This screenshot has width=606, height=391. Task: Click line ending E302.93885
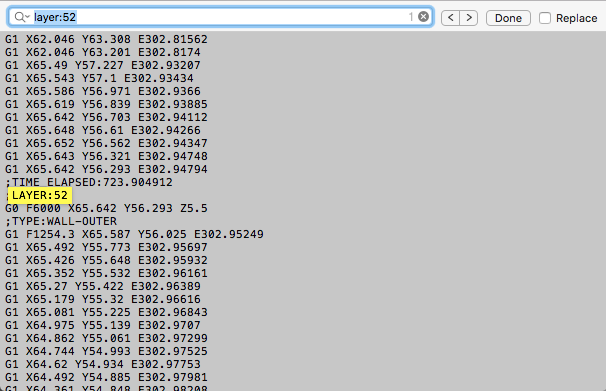tap(106, 104)
